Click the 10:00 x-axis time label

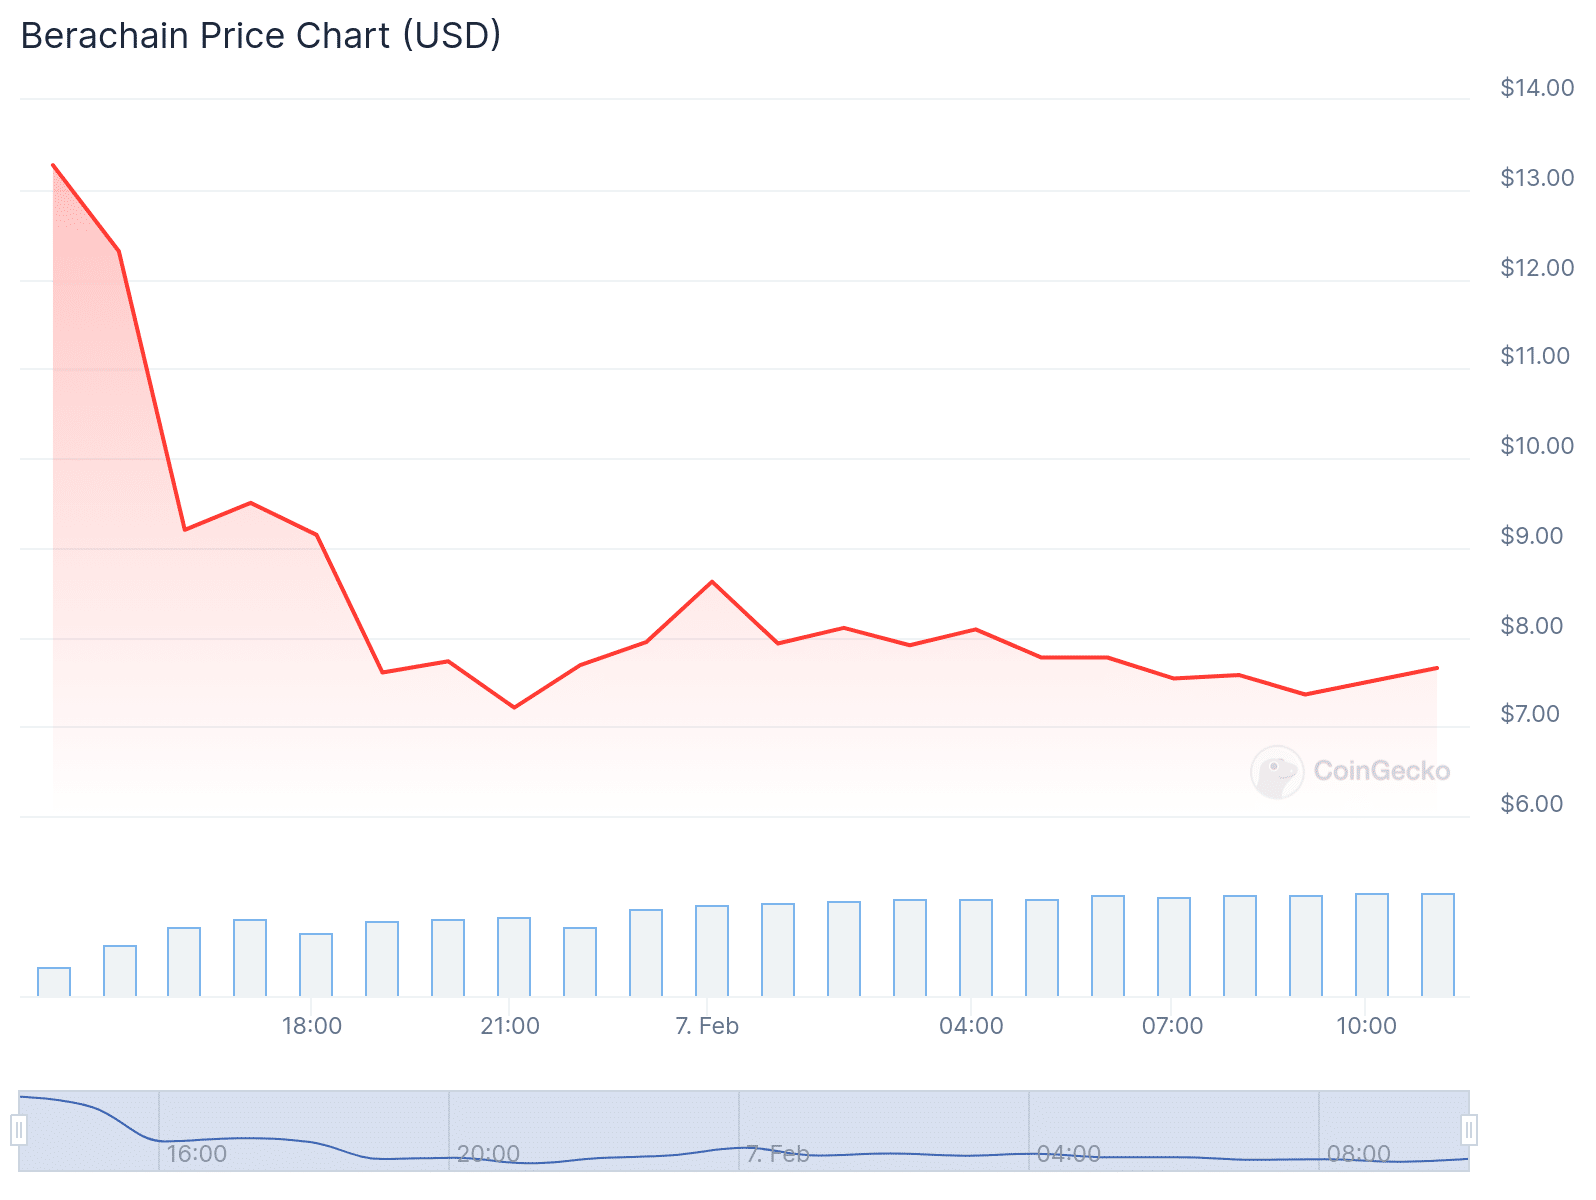tap(1366, 1026)
